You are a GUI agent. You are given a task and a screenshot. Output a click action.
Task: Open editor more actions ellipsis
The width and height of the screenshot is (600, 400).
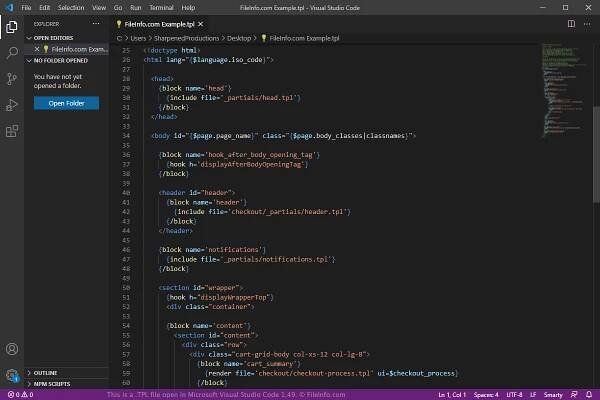pyautogui.click(x=587, y=24)
